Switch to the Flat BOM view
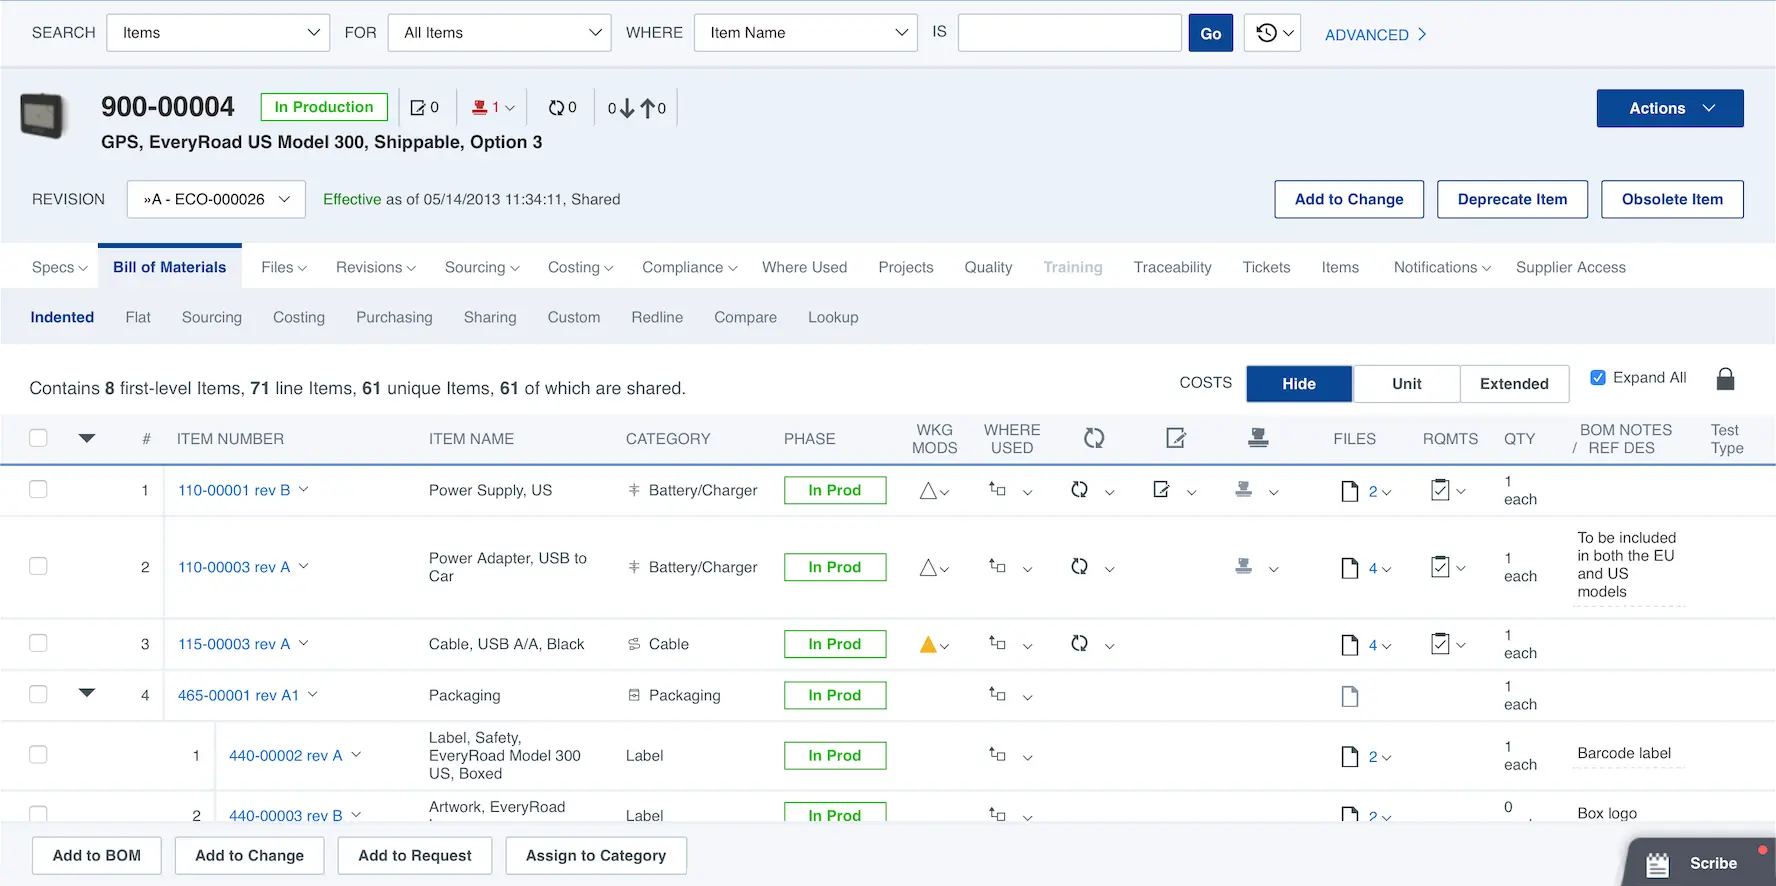This screenshot has height=886, width=1776. pos(138,317)
